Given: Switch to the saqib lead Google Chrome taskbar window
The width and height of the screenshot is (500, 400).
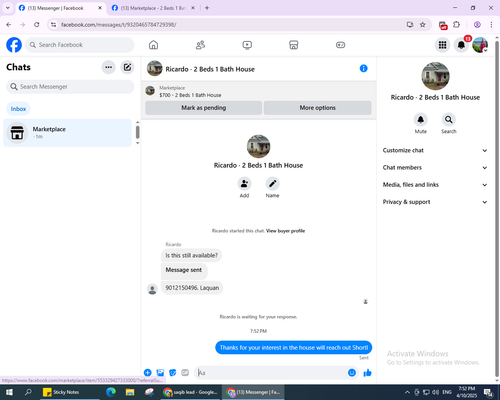Looking at the screenshot, I should tap(191, 392).
